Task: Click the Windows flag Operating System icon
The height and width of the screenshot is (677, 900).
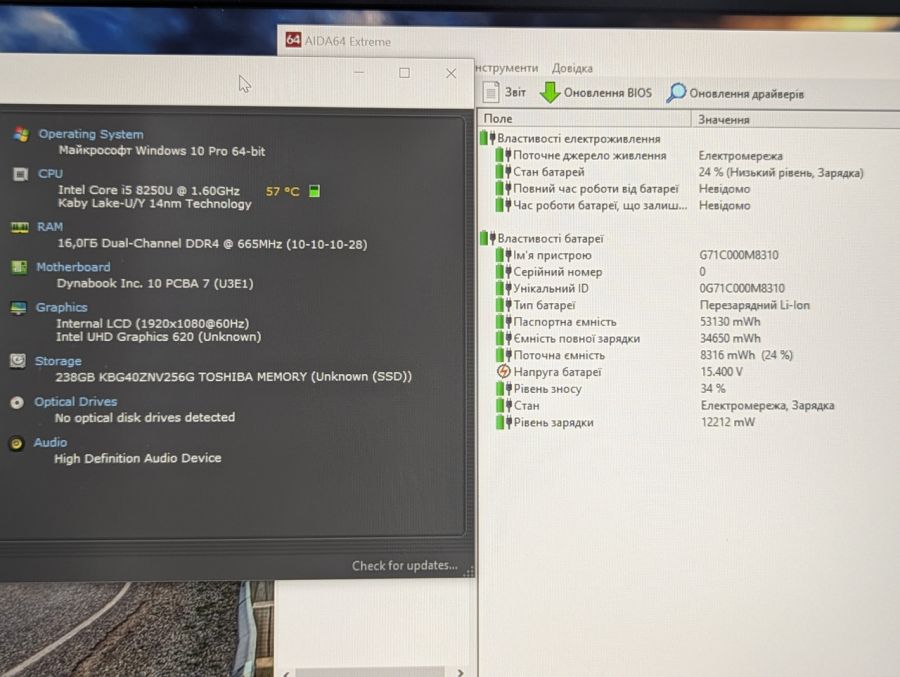Action: pyautogui.click(x=21, y=134)
